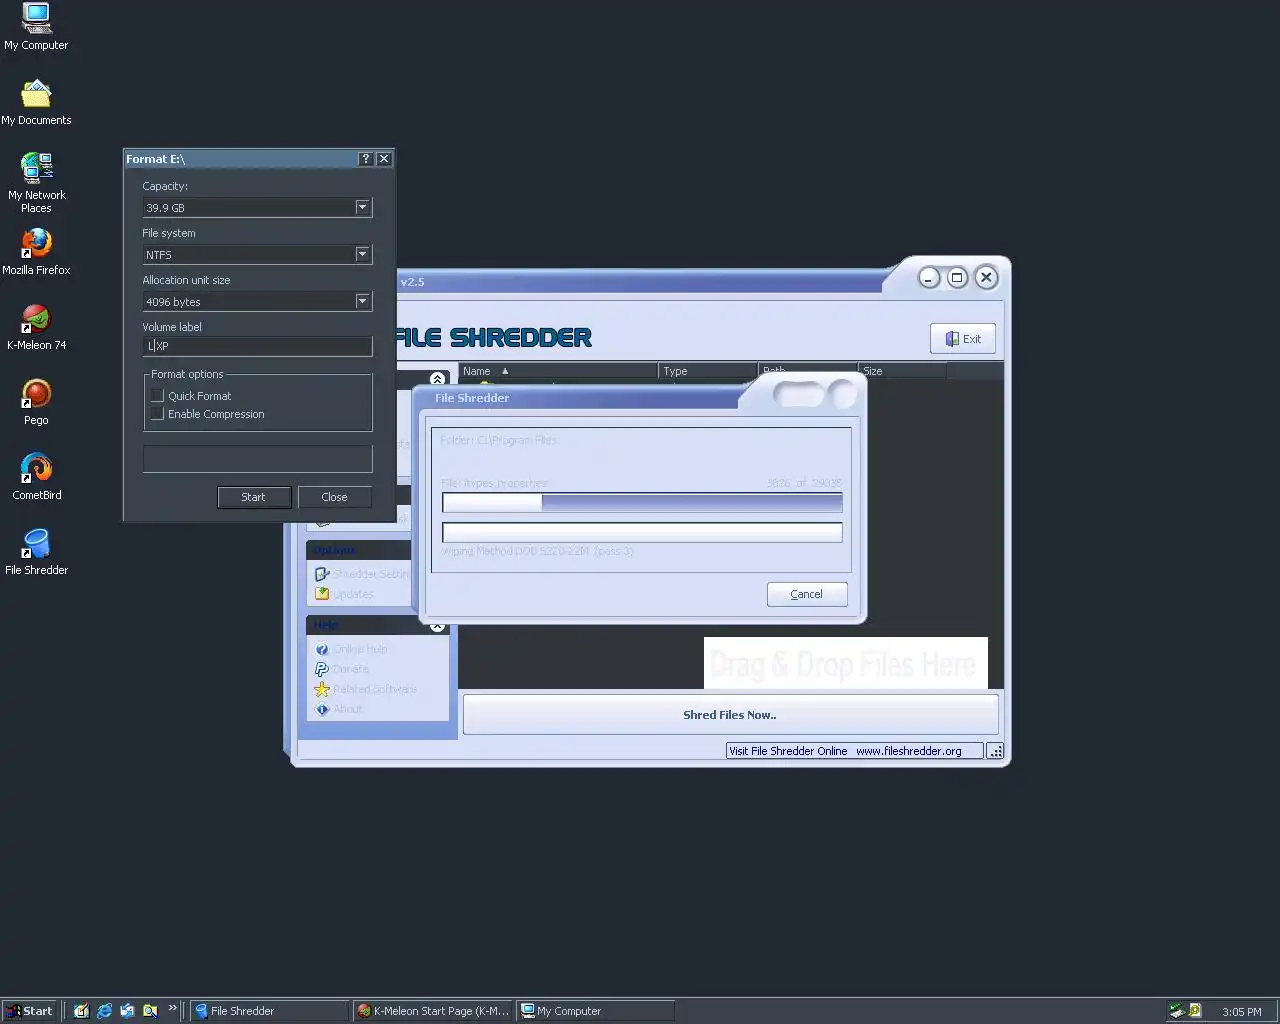Screen dimensions: 1280x1024
Task: Launch Mozilla Firefox from desktop
Action: 36,252
